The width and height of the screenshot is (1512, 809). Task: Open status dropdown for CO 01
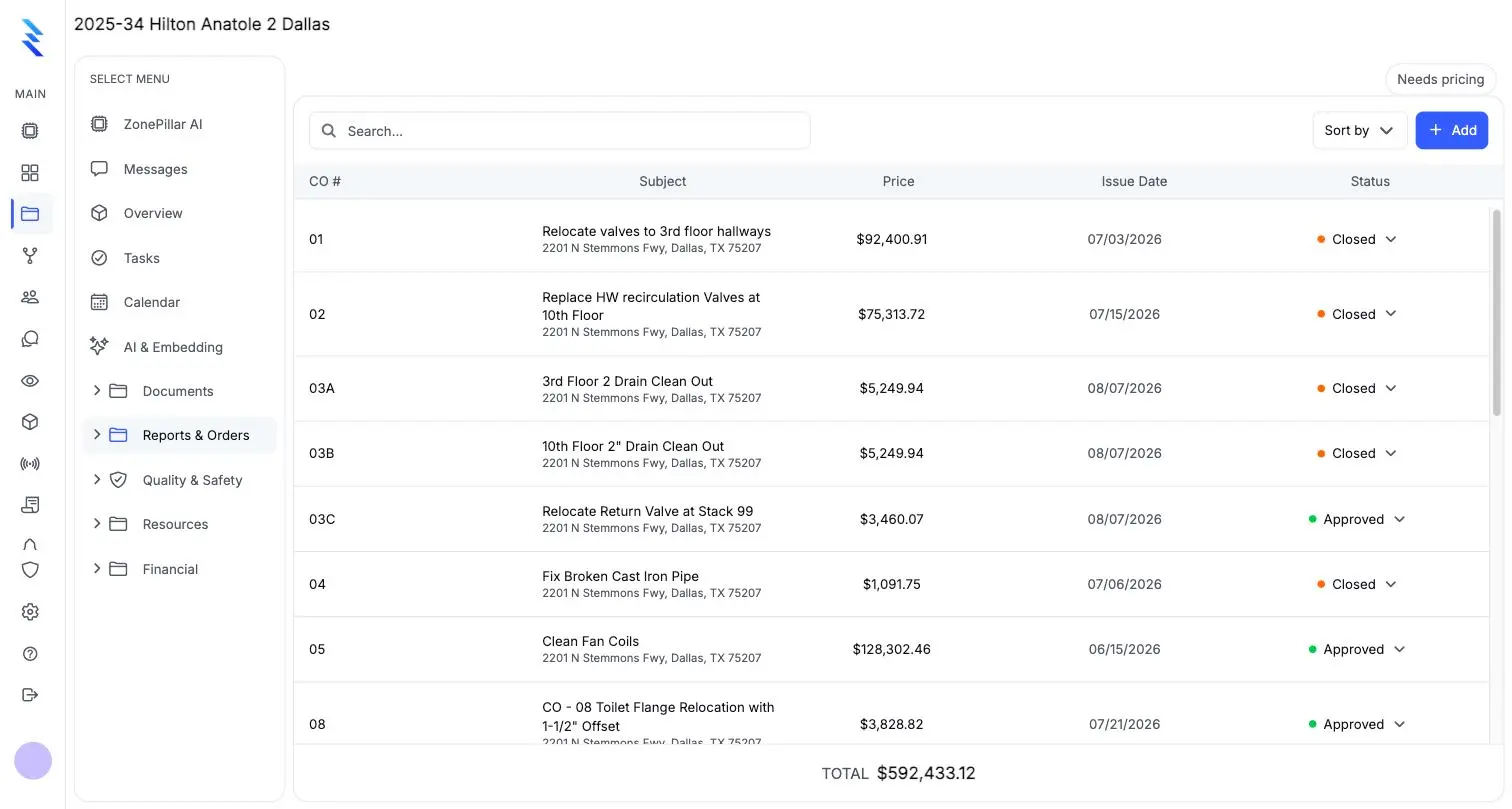coord(1357,239)
